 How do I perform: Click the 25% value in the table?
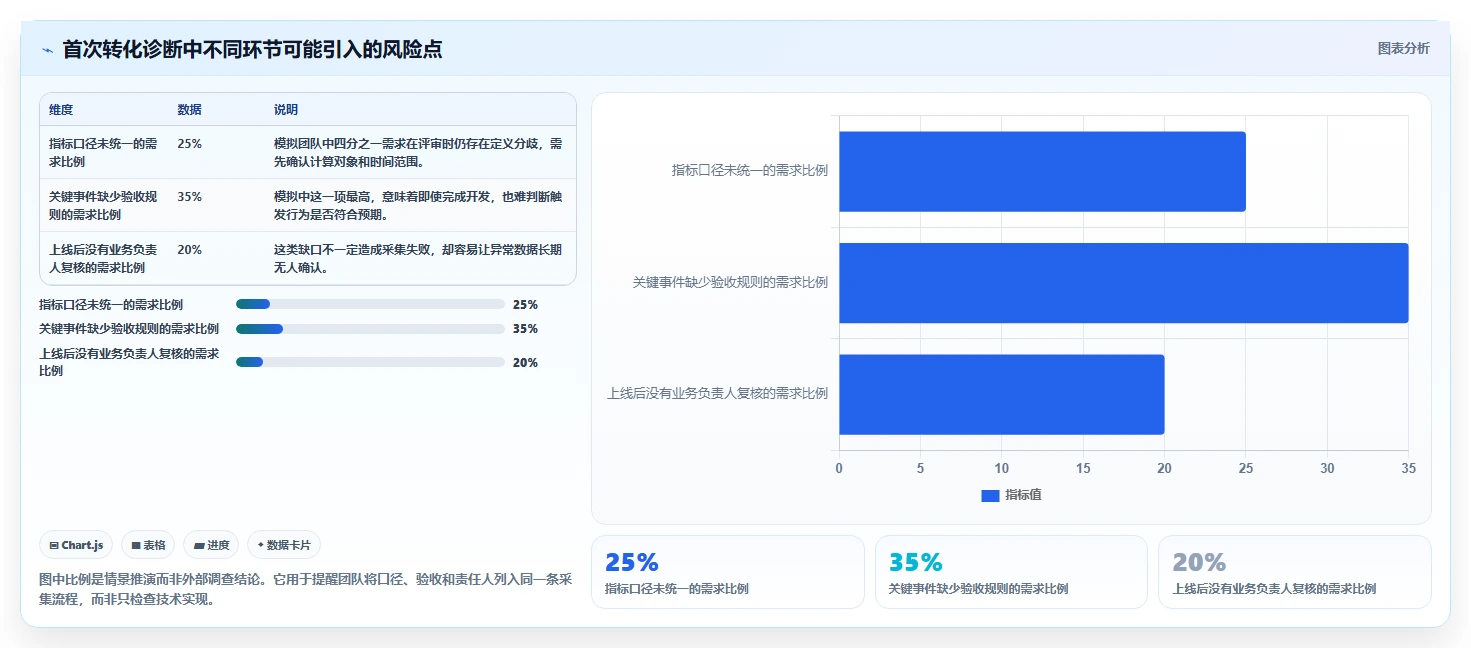click(x=189, y=144)
